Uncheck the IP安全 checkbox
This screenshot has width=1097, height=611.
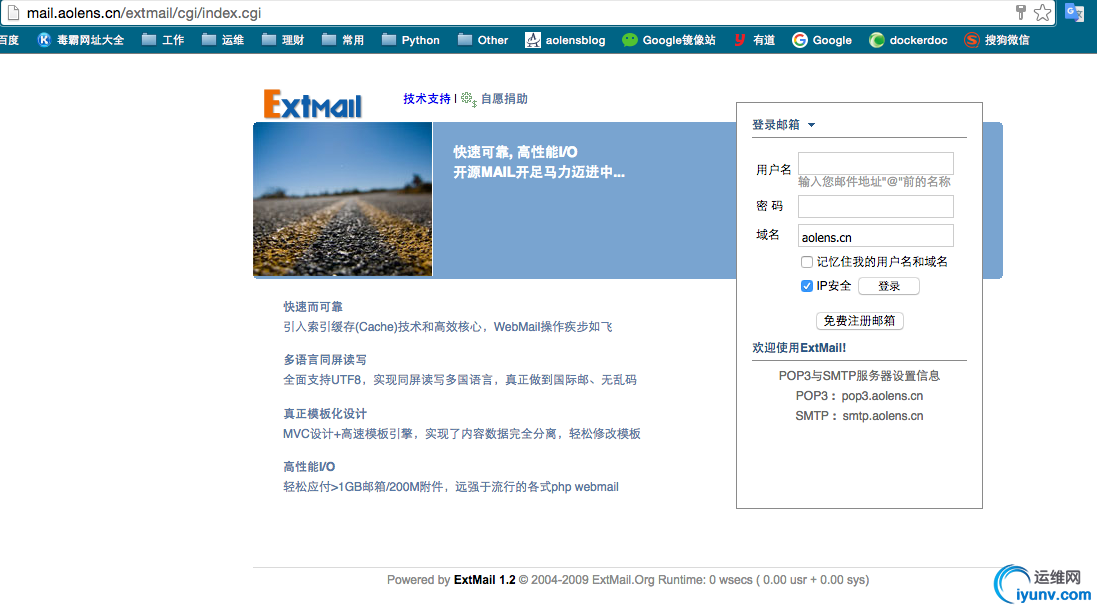(x=807, y=286)
